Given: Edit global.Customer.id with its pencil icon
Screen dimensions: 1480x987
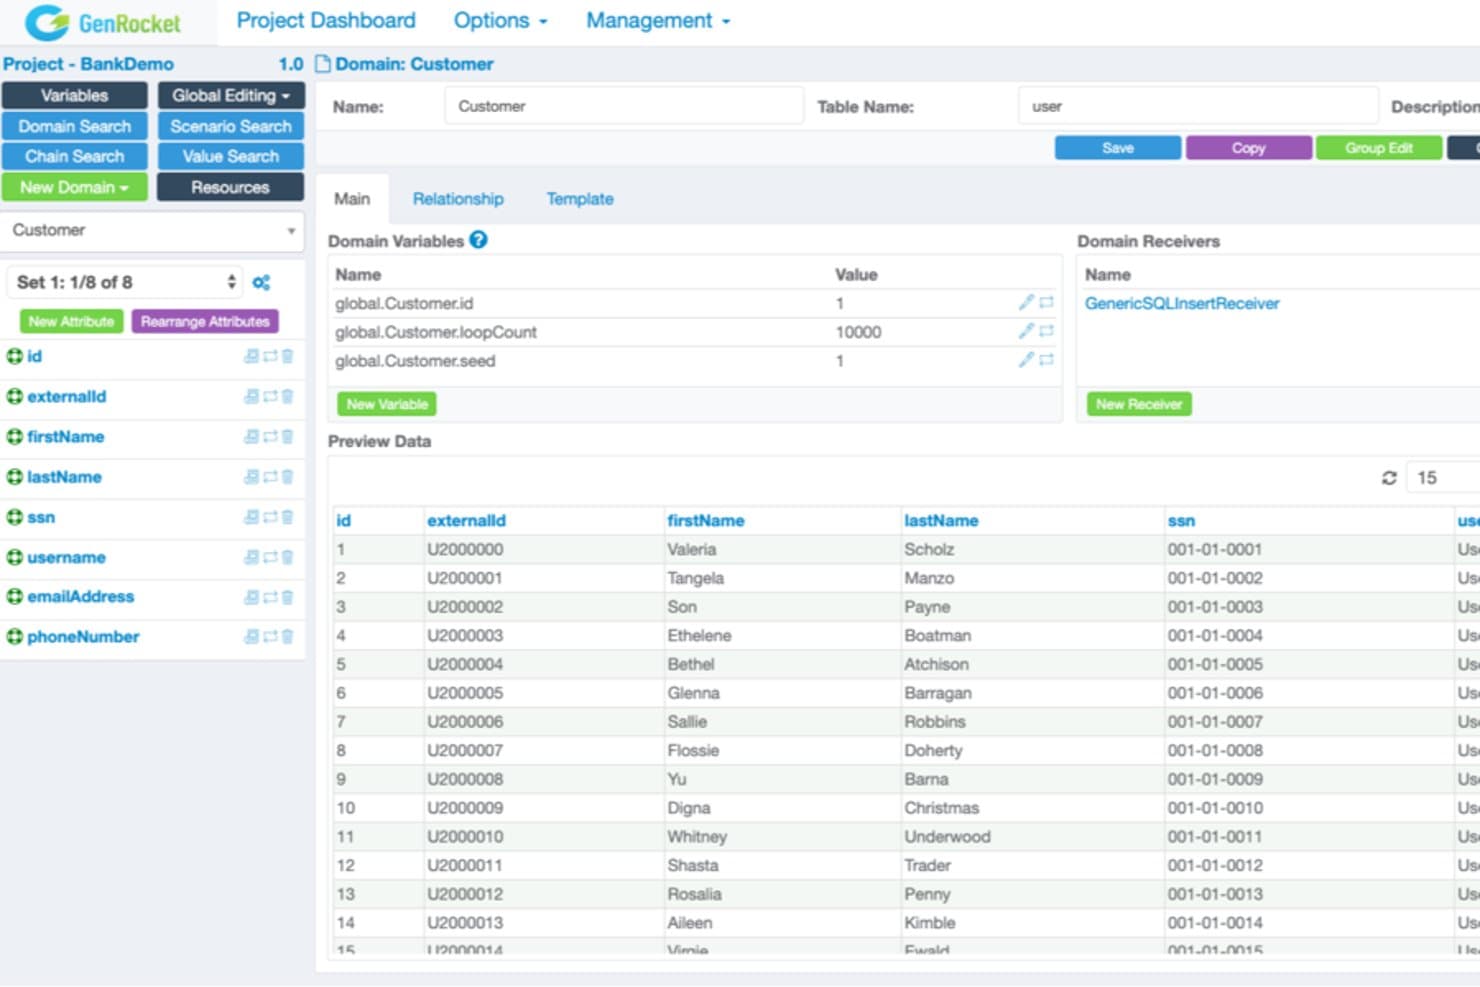Looking at the screenshot, I should tap(1026, 302).
